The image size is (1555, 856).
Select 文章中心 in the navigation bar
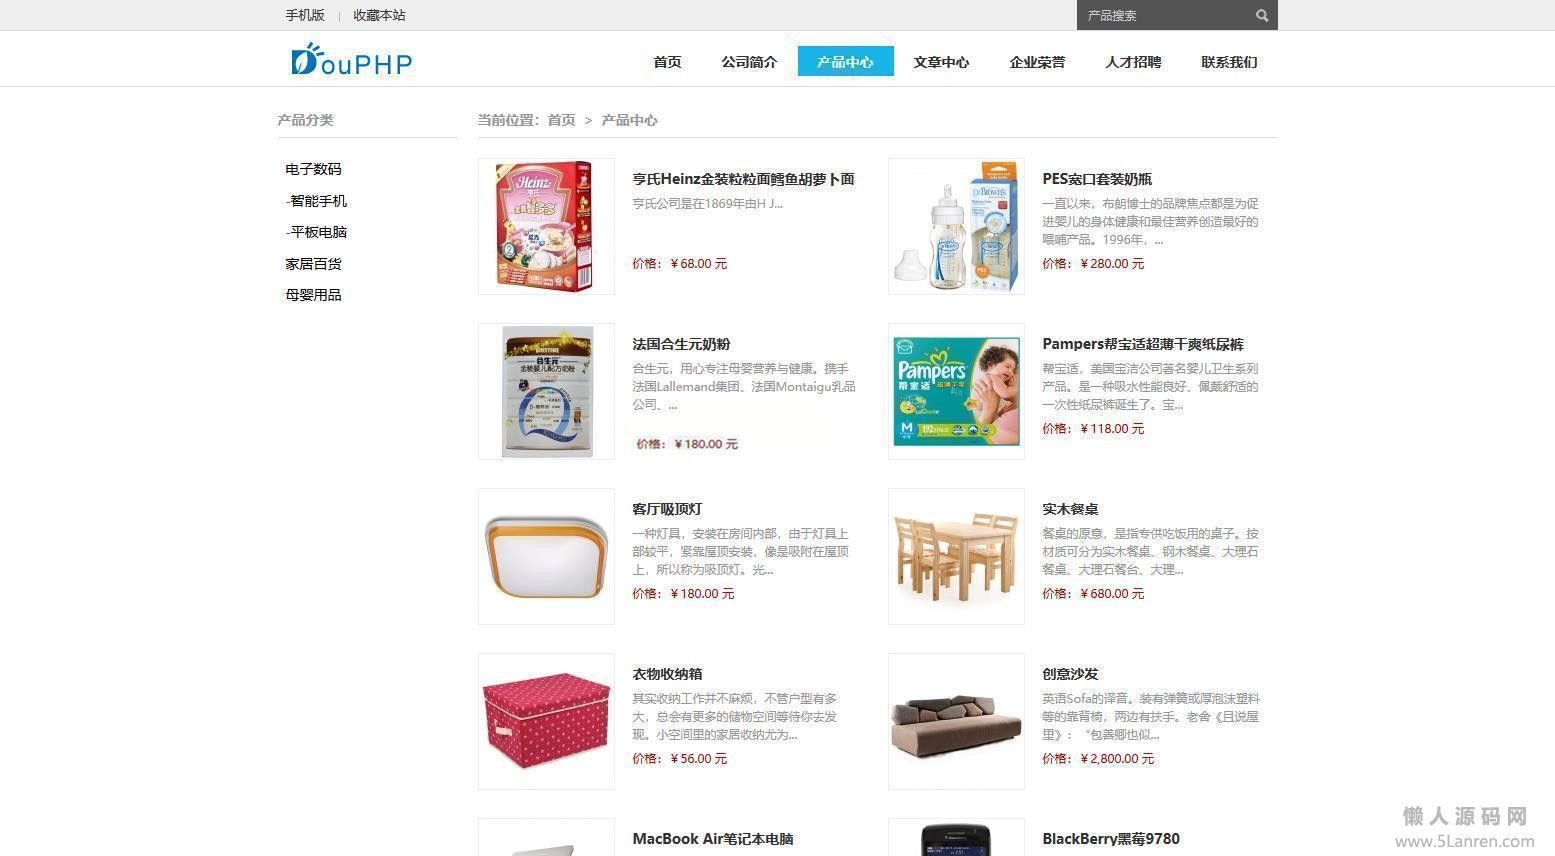[941, 62]
